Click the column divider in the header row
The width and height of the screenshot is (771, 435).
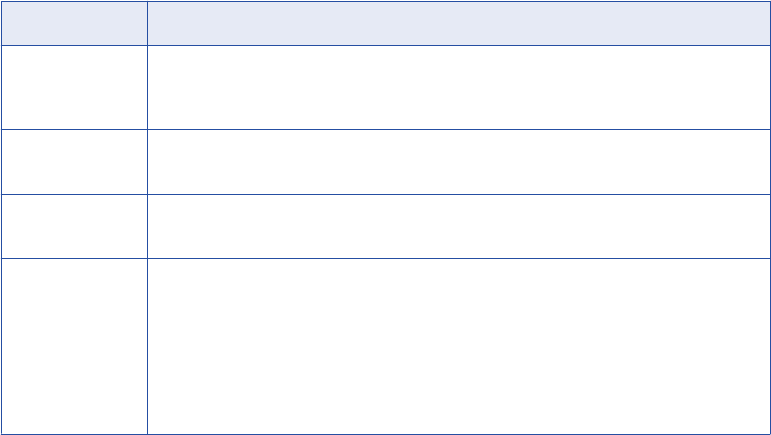pos(147,23)
